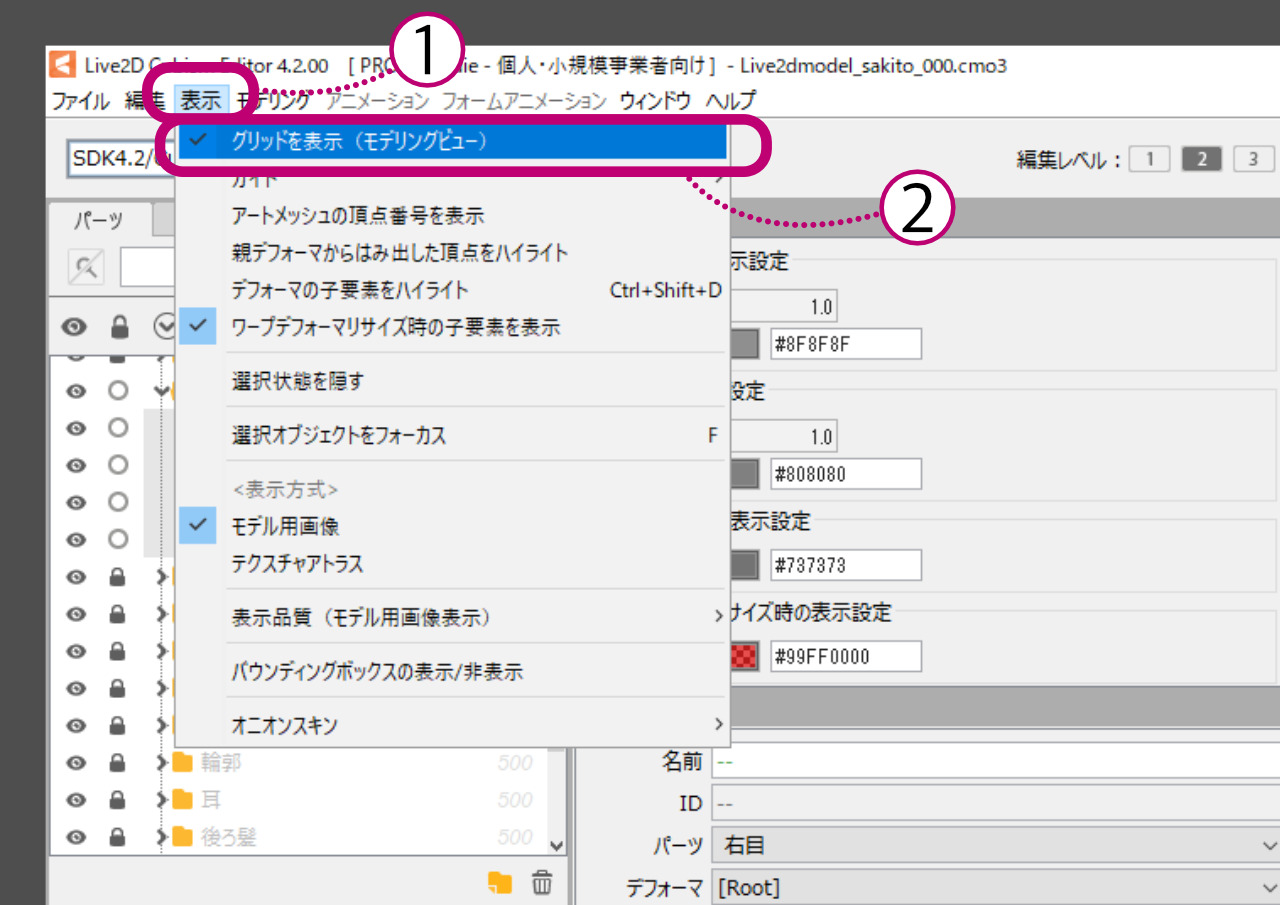Choose 選択状態を隠す
The height and width of the screenshot is (905, 1280).
452,381
